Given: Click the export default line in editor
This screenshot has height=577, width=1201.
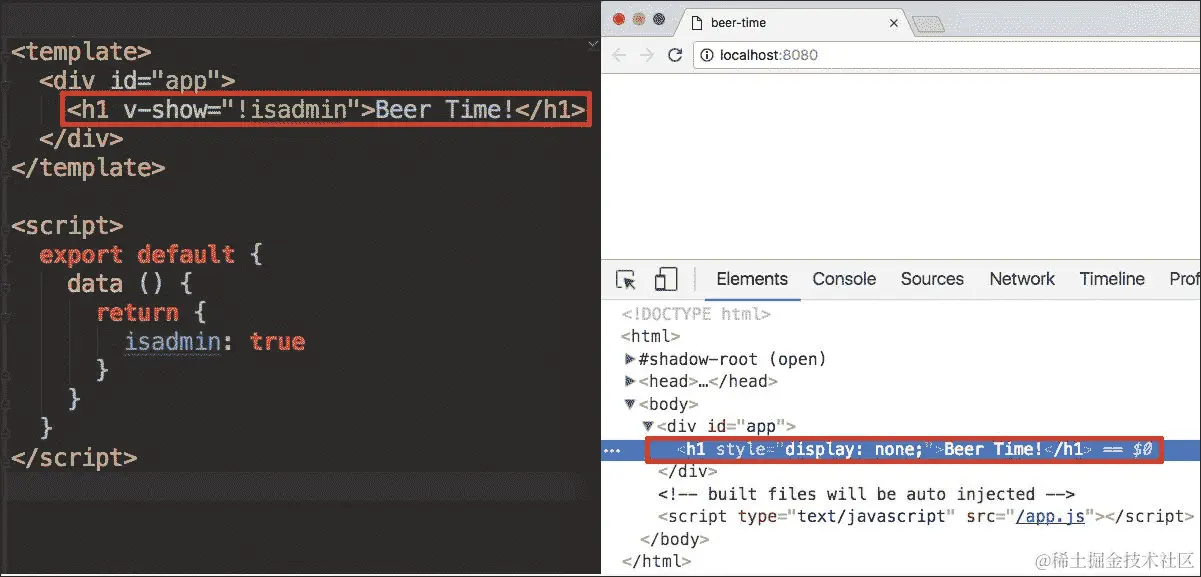Looking at the screenshot, I should point(150,255).
